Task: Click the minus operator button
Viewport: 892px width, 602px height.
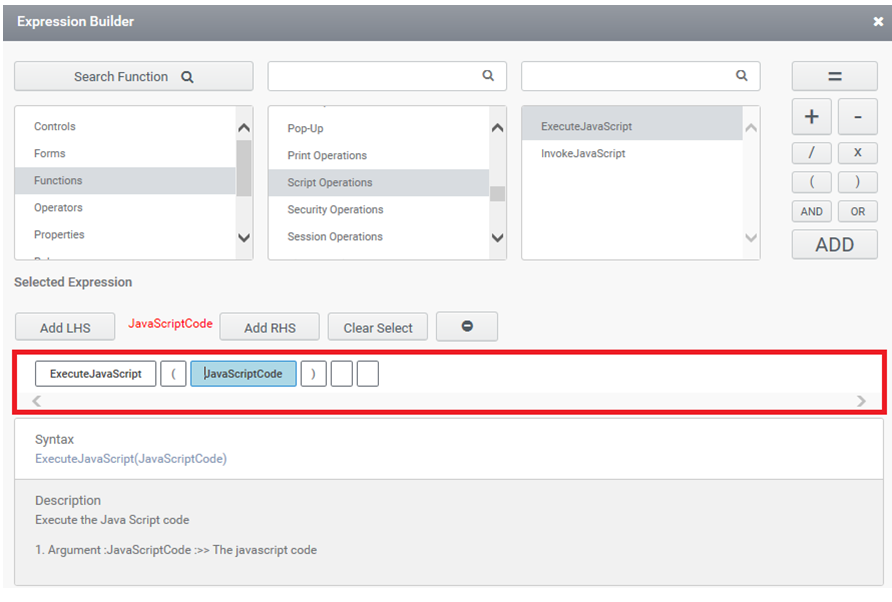Action: tap(857, 117)
